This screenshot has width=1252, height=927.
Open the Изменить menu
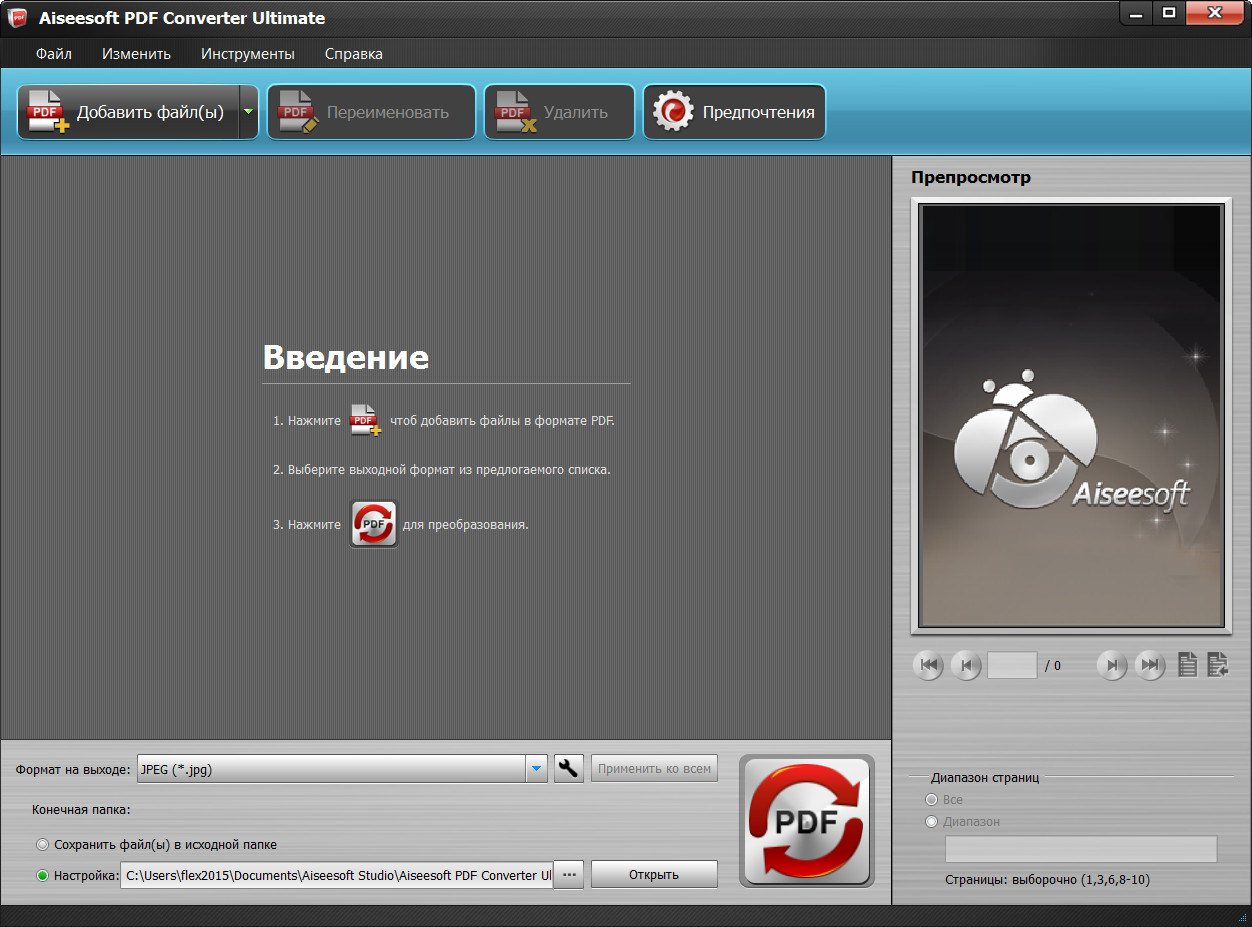[x=136, y=54]
